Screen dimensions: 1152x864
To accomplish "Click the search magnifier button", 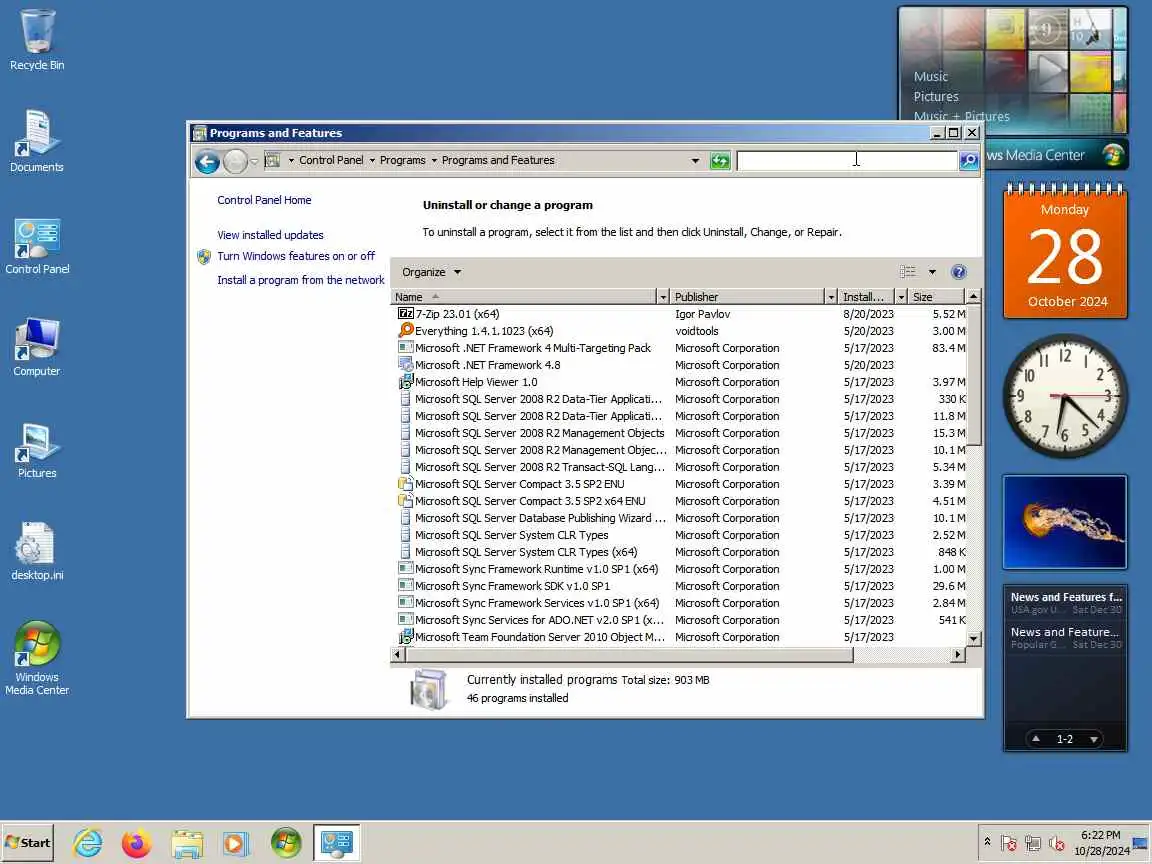I will (969, 160).
